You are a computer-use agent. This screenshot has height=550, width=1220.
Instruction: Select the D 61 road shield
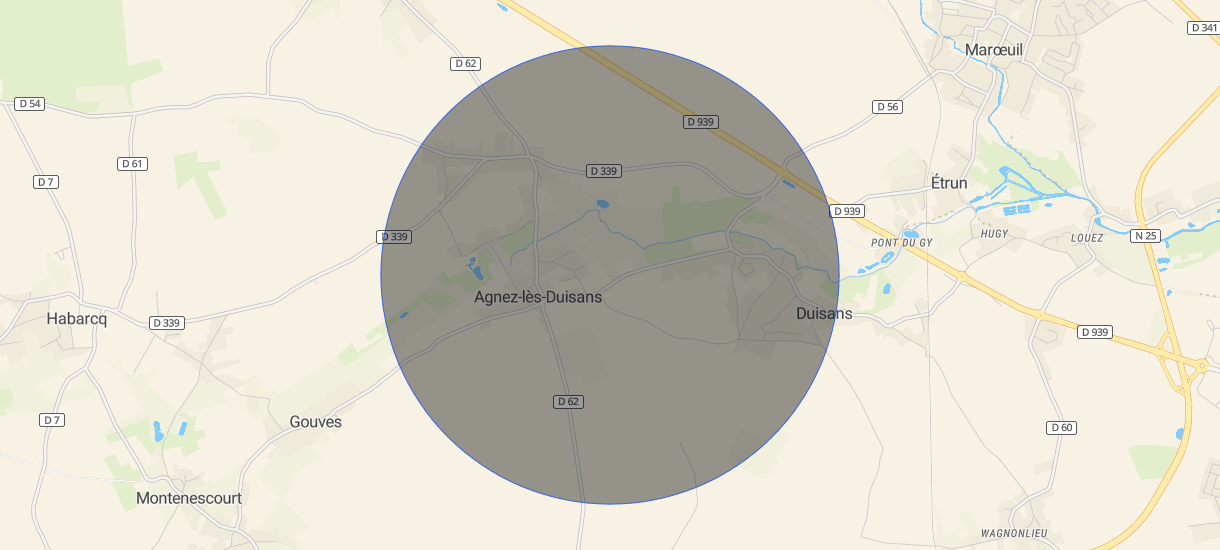point(132,164)
